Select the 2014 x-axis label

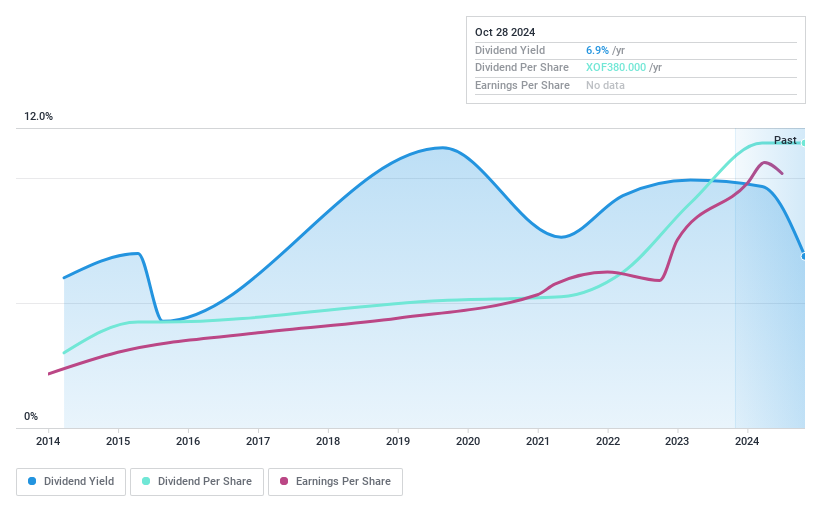click(x=48, y=441)
